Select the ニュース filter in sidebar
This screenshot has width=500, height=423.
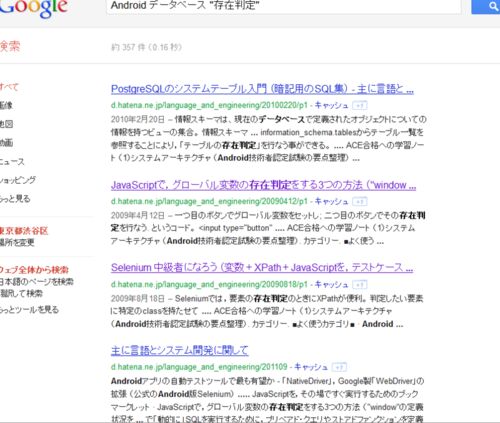coord(12,162)
